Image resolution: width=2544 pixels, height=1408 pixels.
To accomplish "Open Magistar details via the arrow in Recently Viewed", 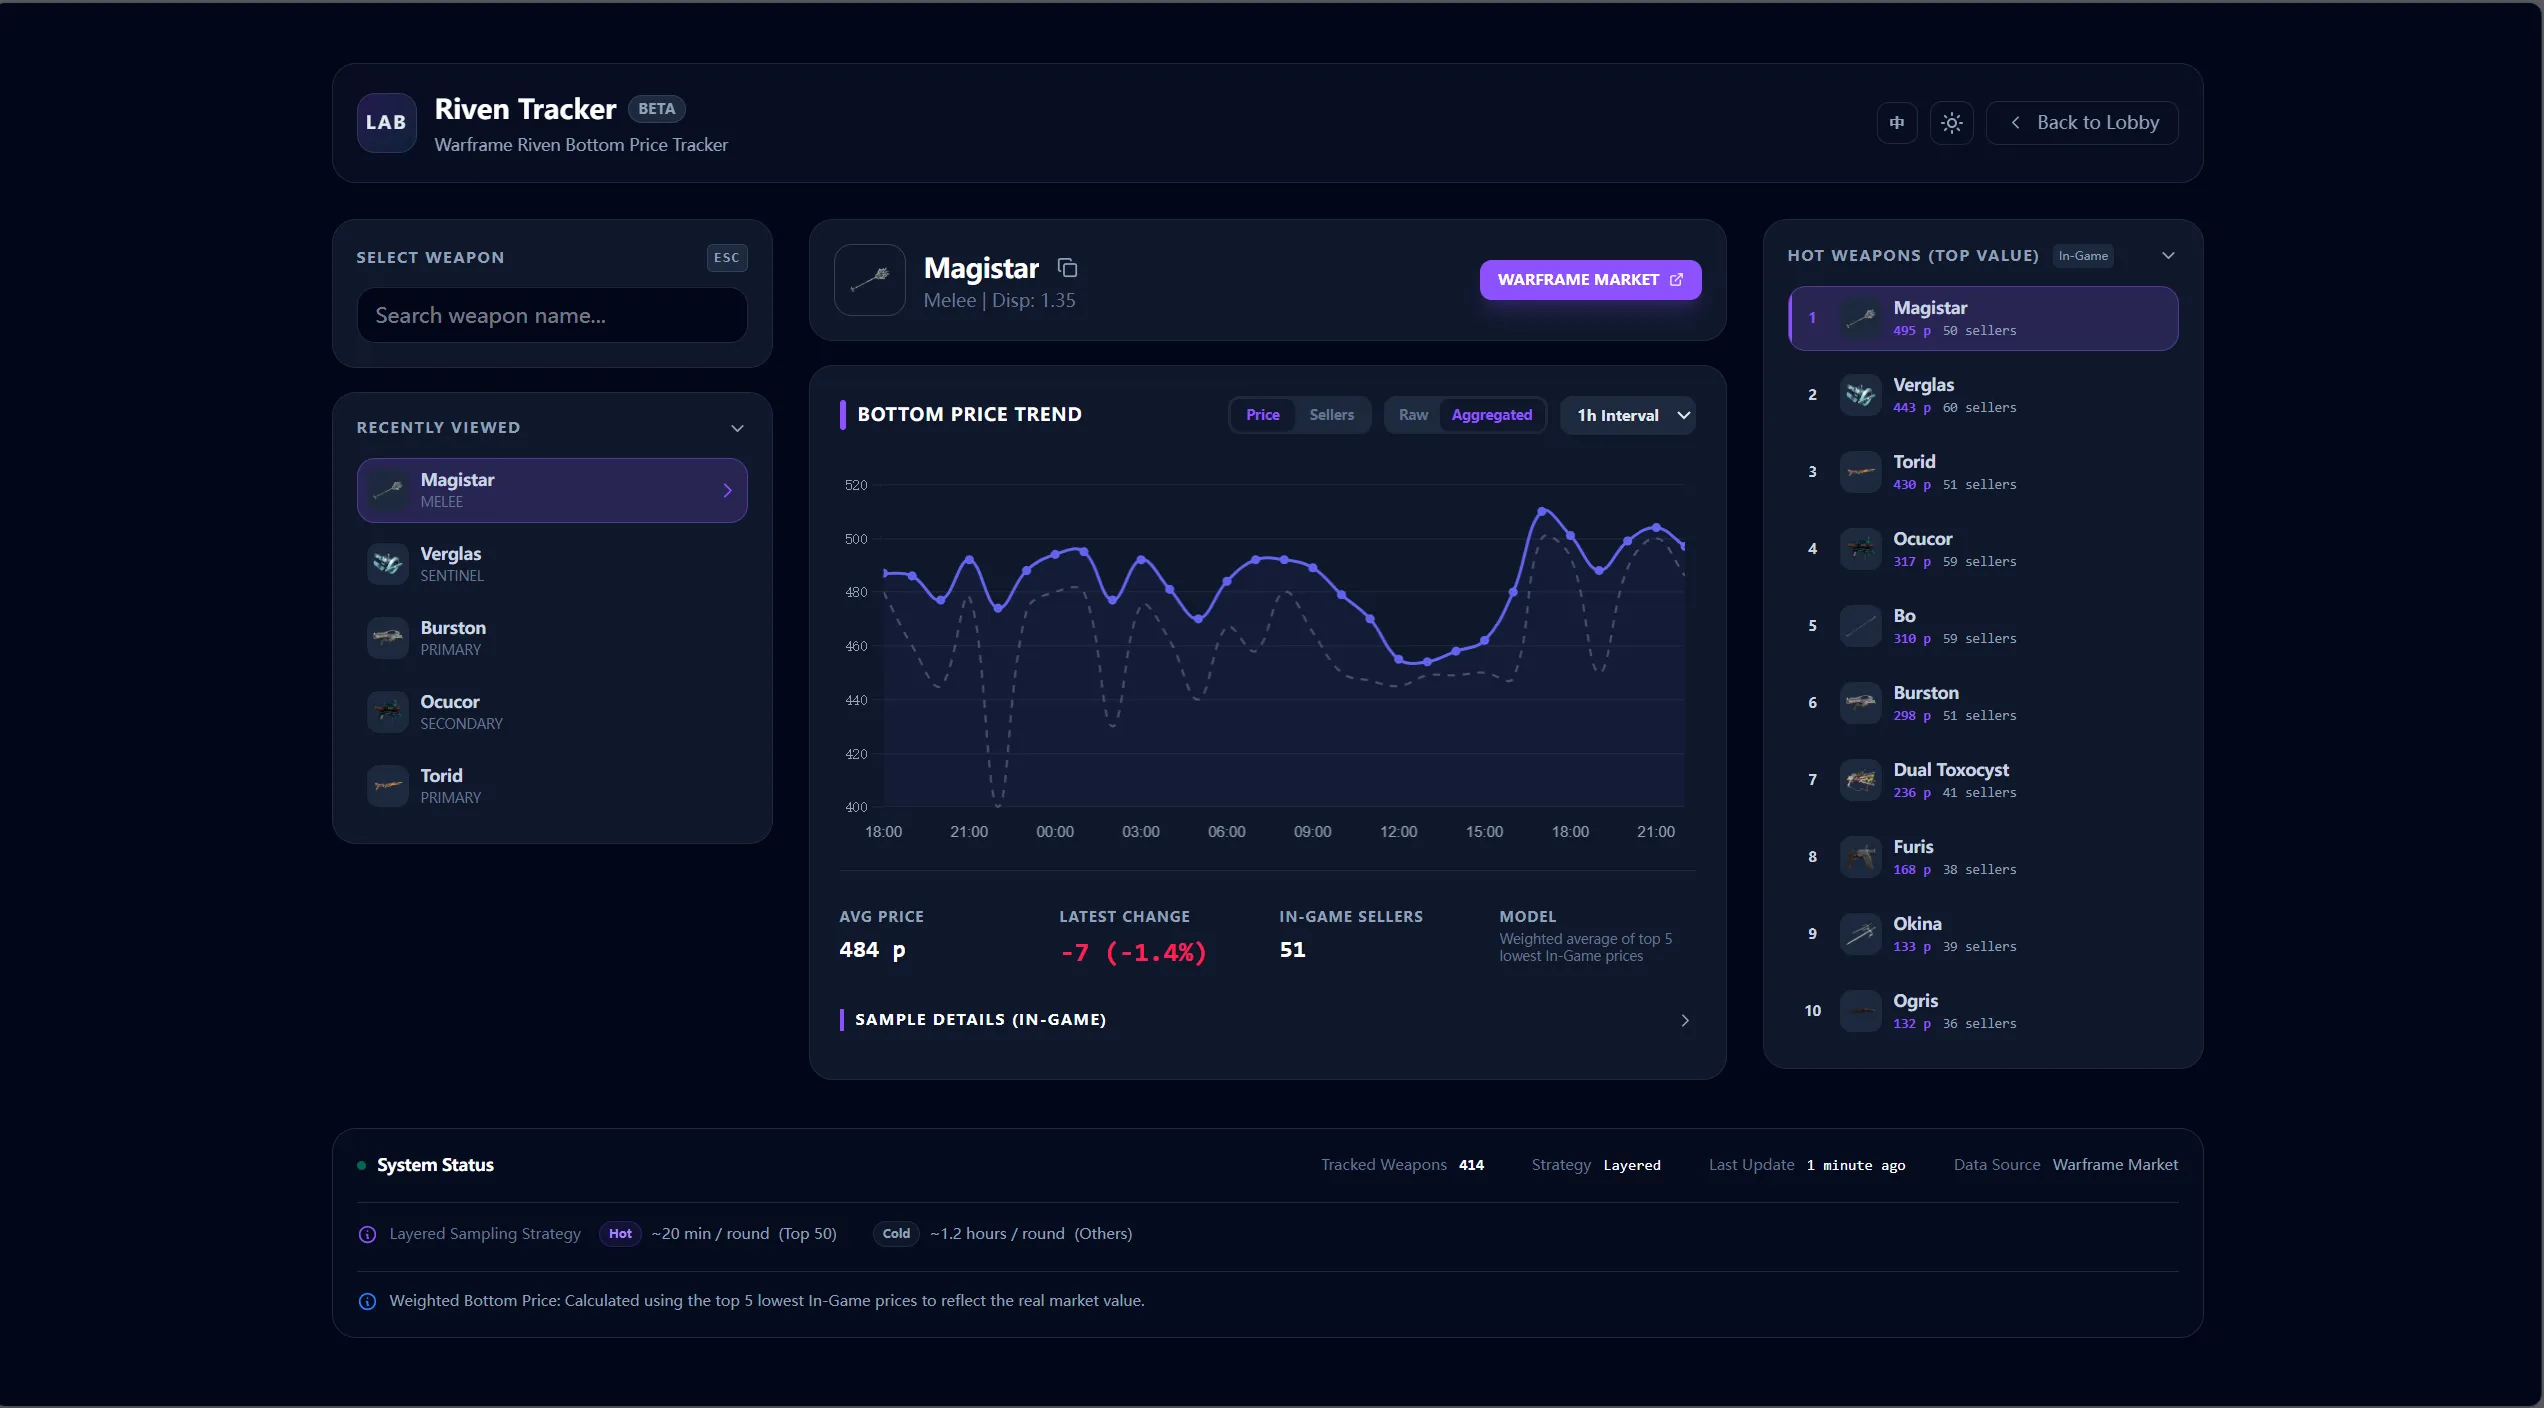I will [727, 490].
